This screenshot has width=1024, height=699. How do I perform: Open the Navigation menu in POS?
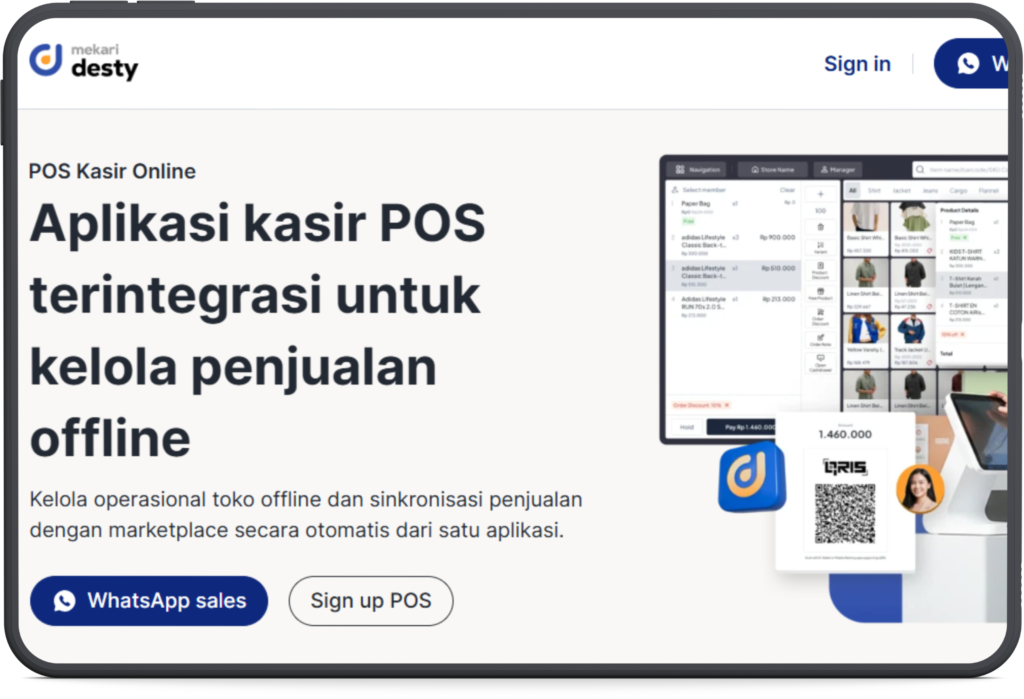click(x=698, y=170)
